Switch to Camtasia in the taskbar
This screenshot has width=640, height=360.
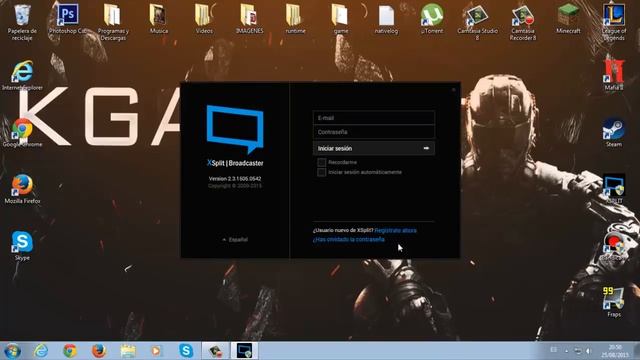pos(216,351)
